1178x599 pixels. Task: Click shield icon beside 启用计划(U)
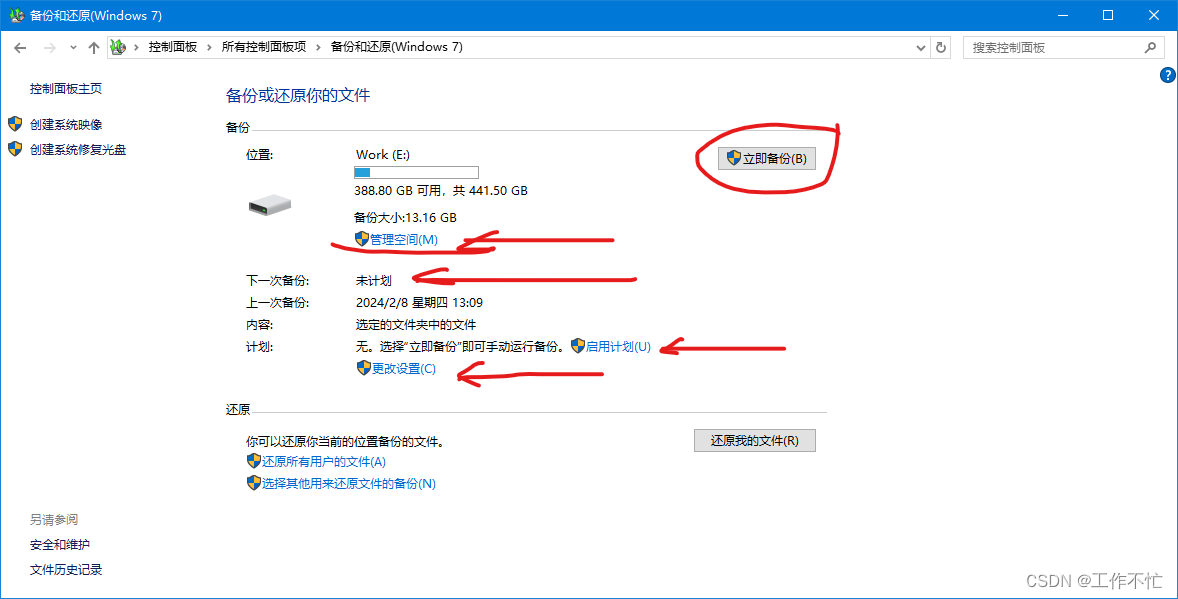point(578,346)
